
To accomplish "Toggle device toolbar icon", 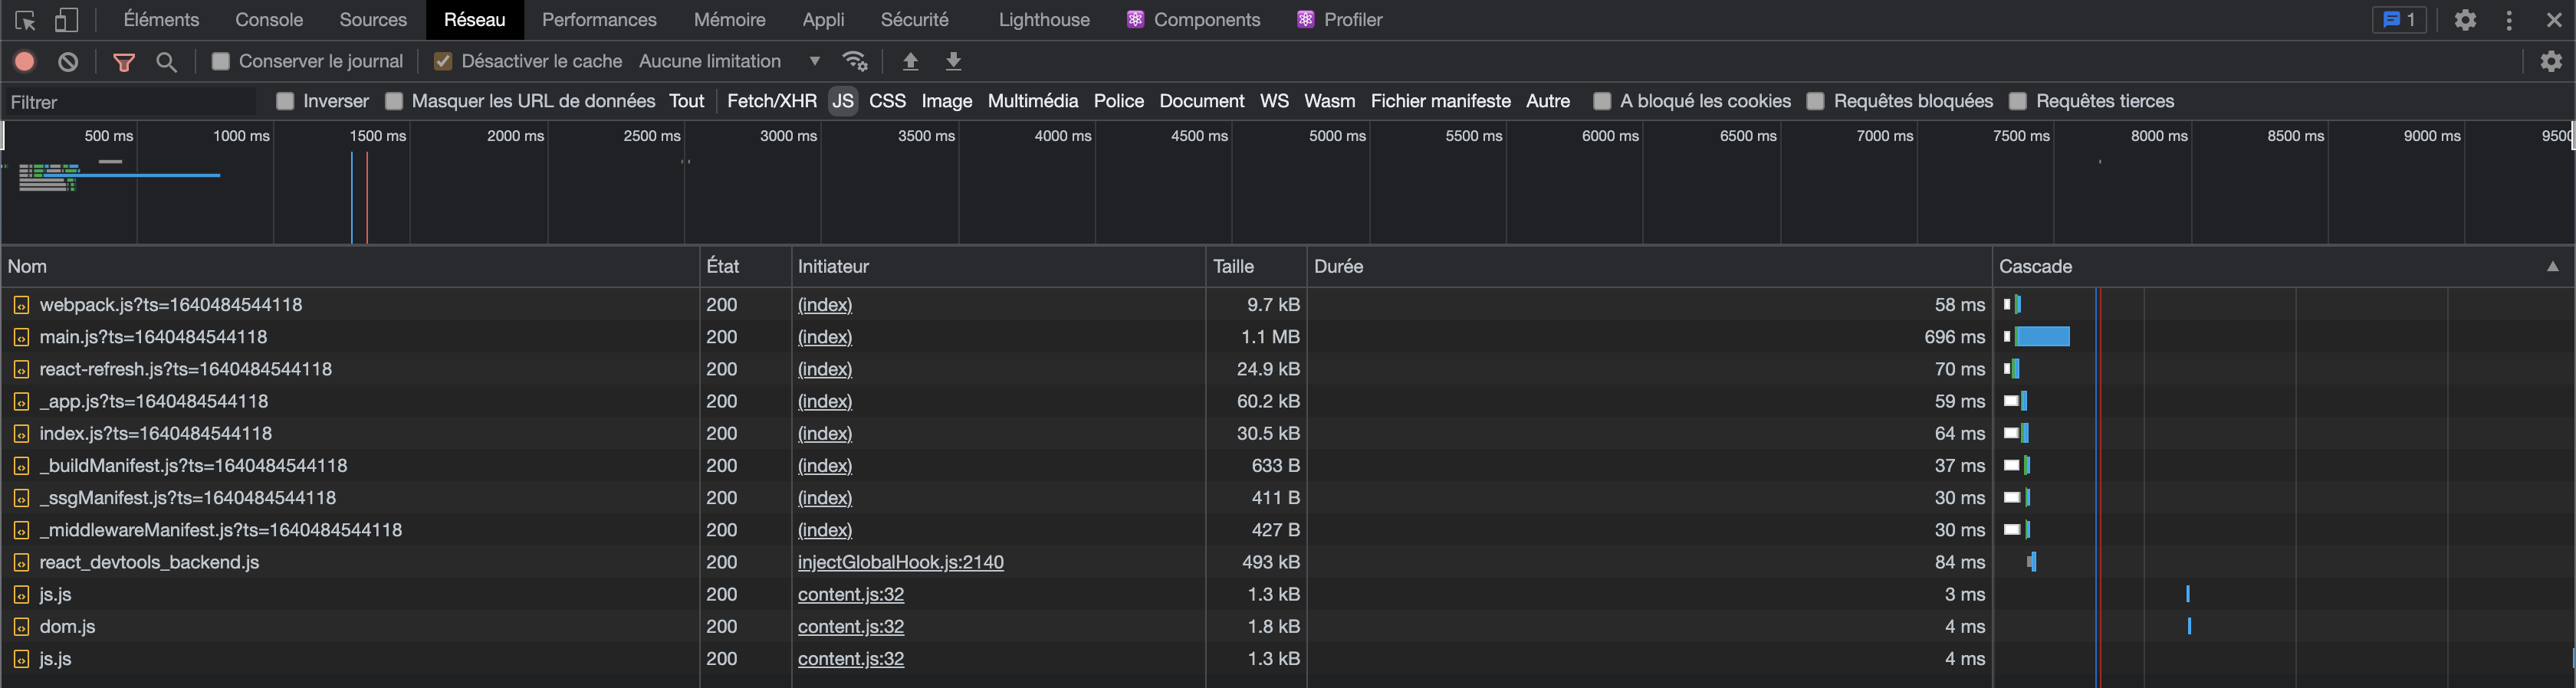I will pyautogui.click(x=66, y=20).
